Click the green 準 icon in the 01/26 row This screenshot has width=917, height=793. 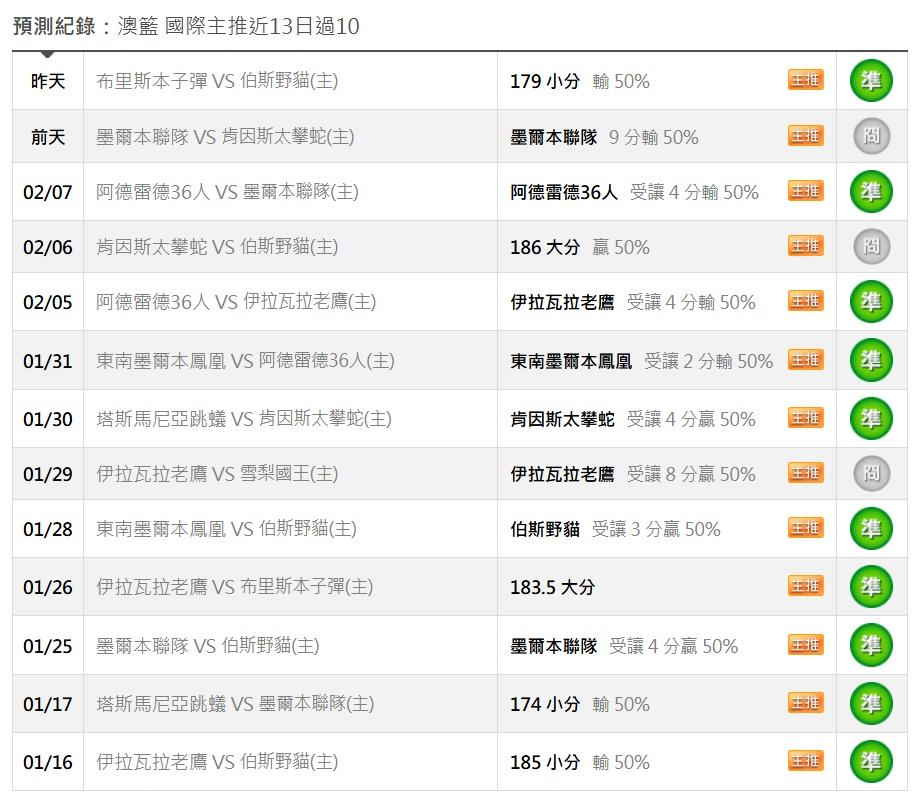click(x=871, y=587)
